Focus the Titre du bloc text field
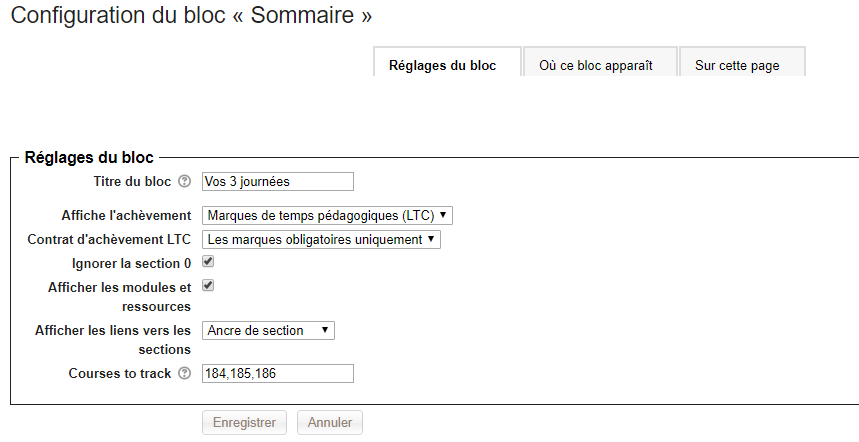The image size is (859, 442). pos(278,182)
